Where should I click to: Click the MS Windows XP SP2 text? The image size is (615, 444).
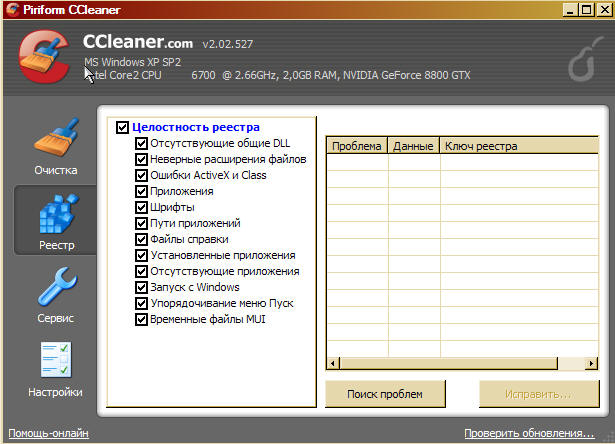[133, 62]
